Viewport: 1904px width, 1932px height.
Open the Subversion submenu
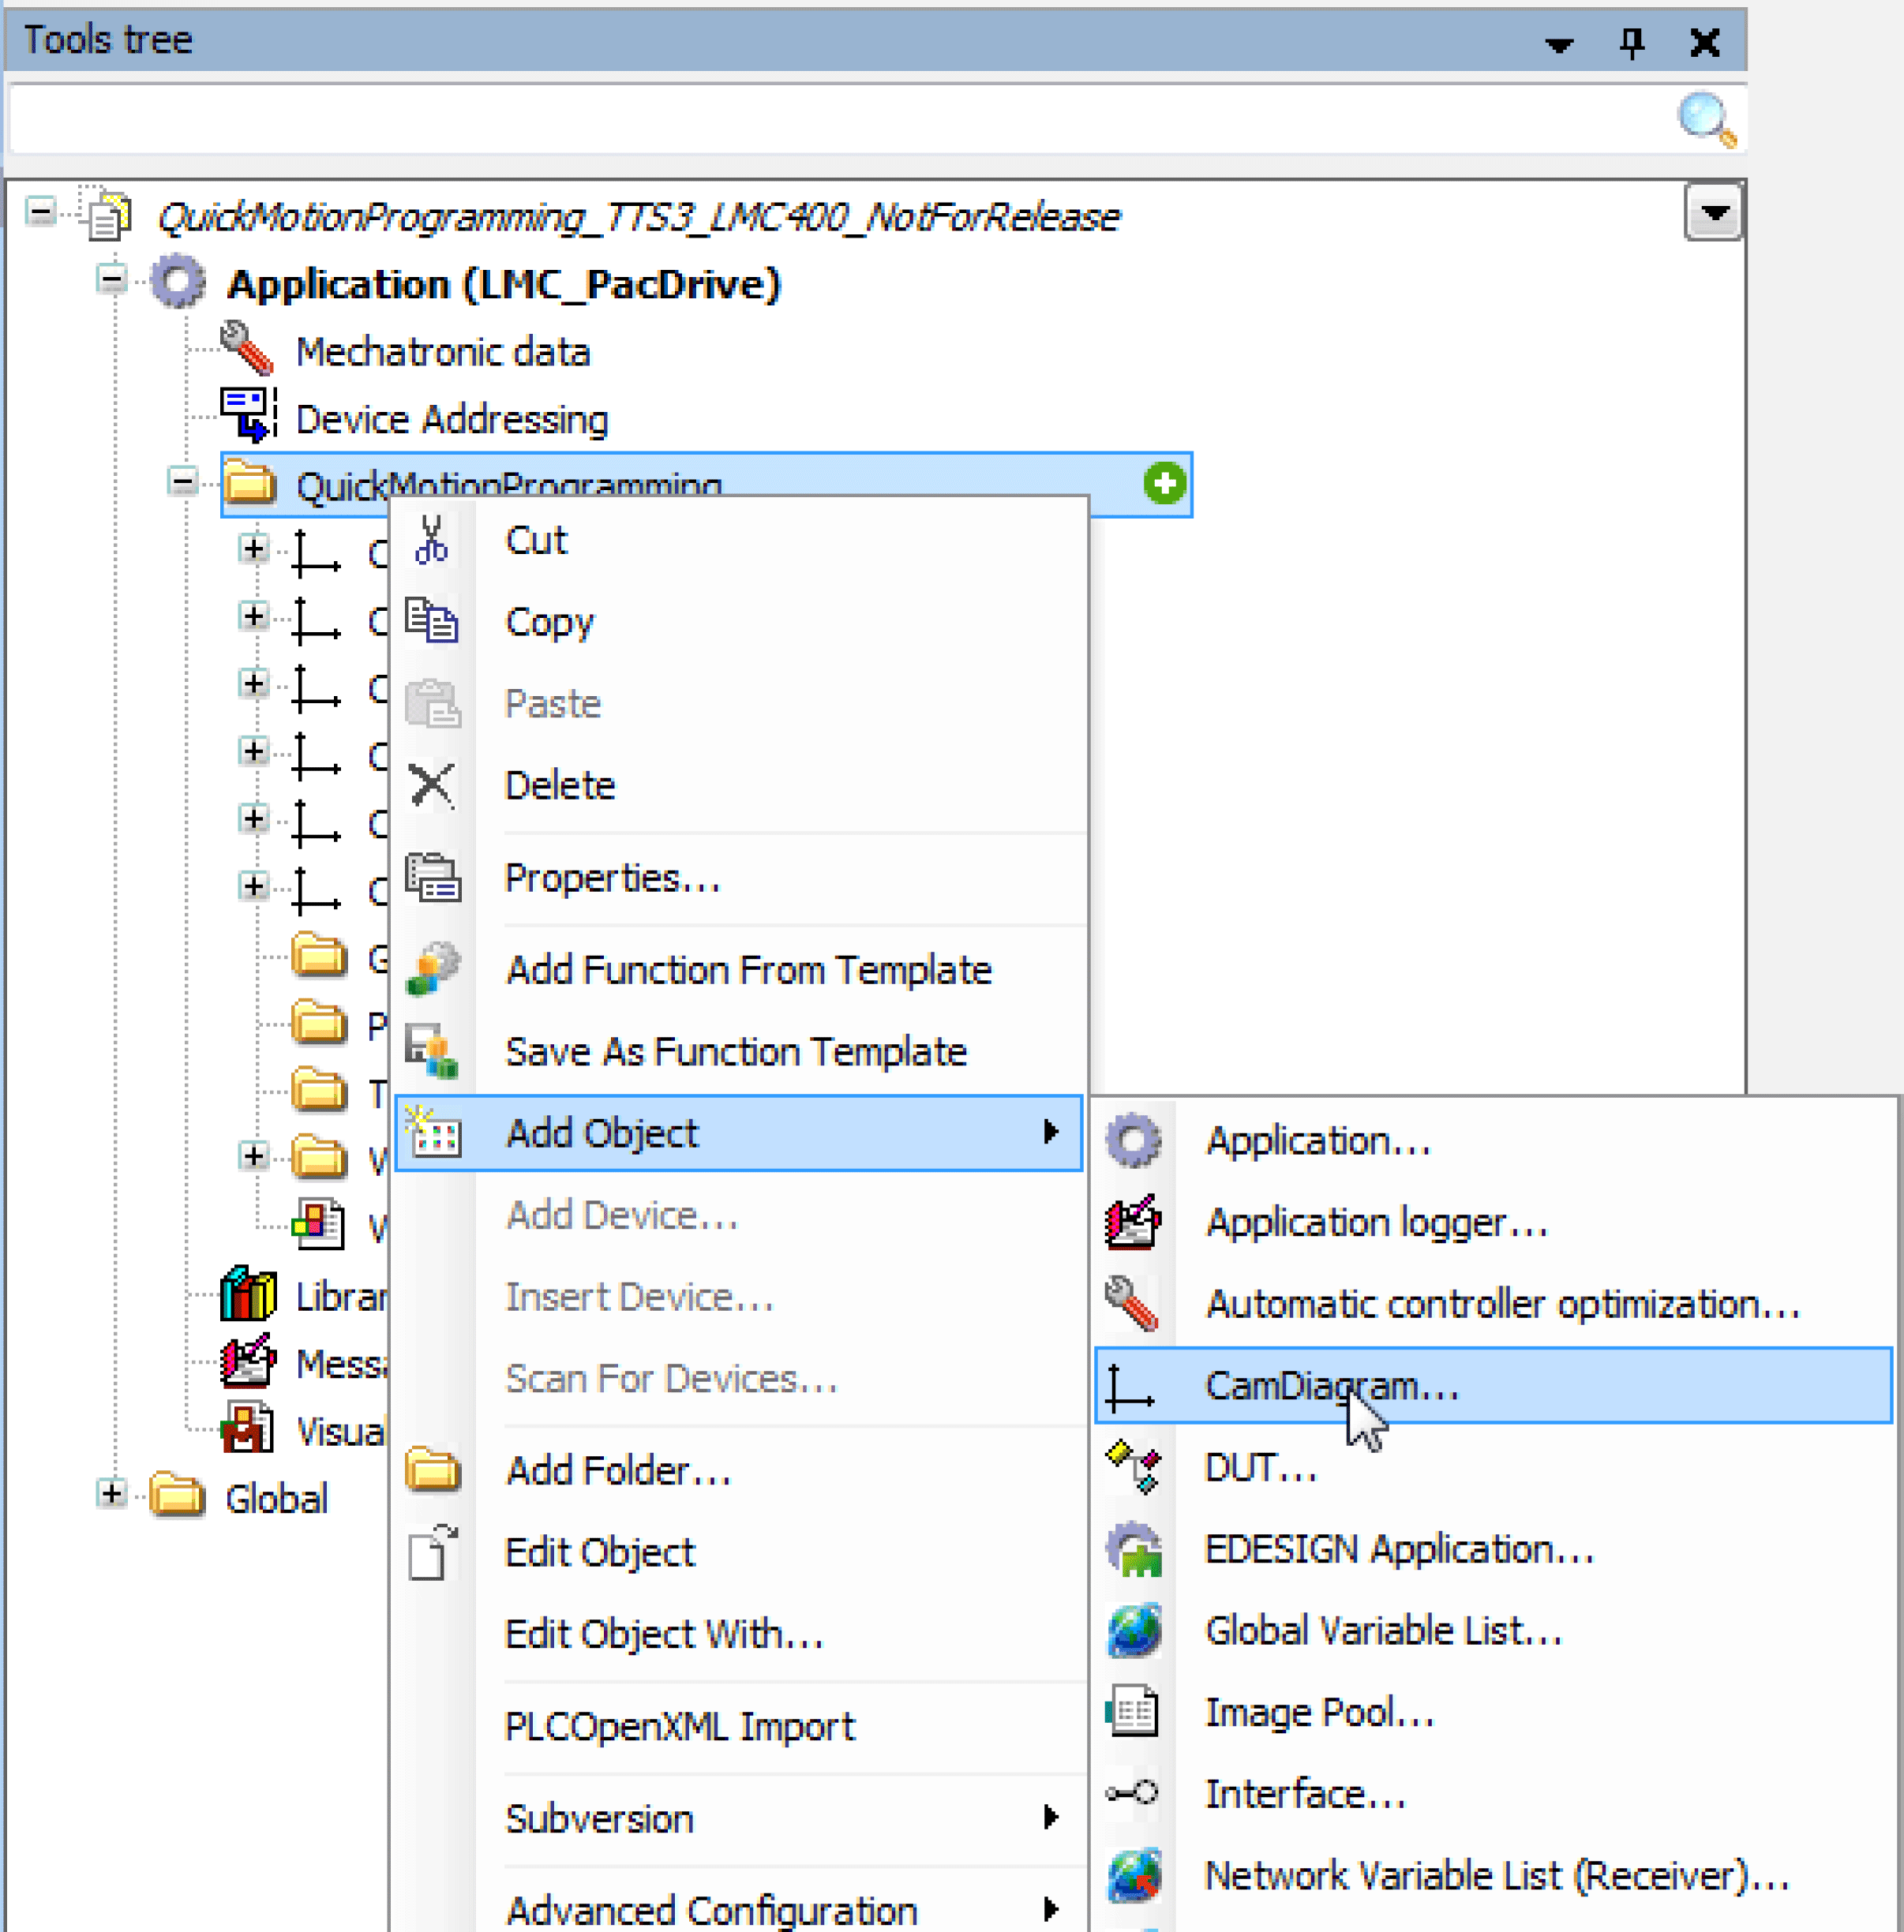tap(738, 1820)
